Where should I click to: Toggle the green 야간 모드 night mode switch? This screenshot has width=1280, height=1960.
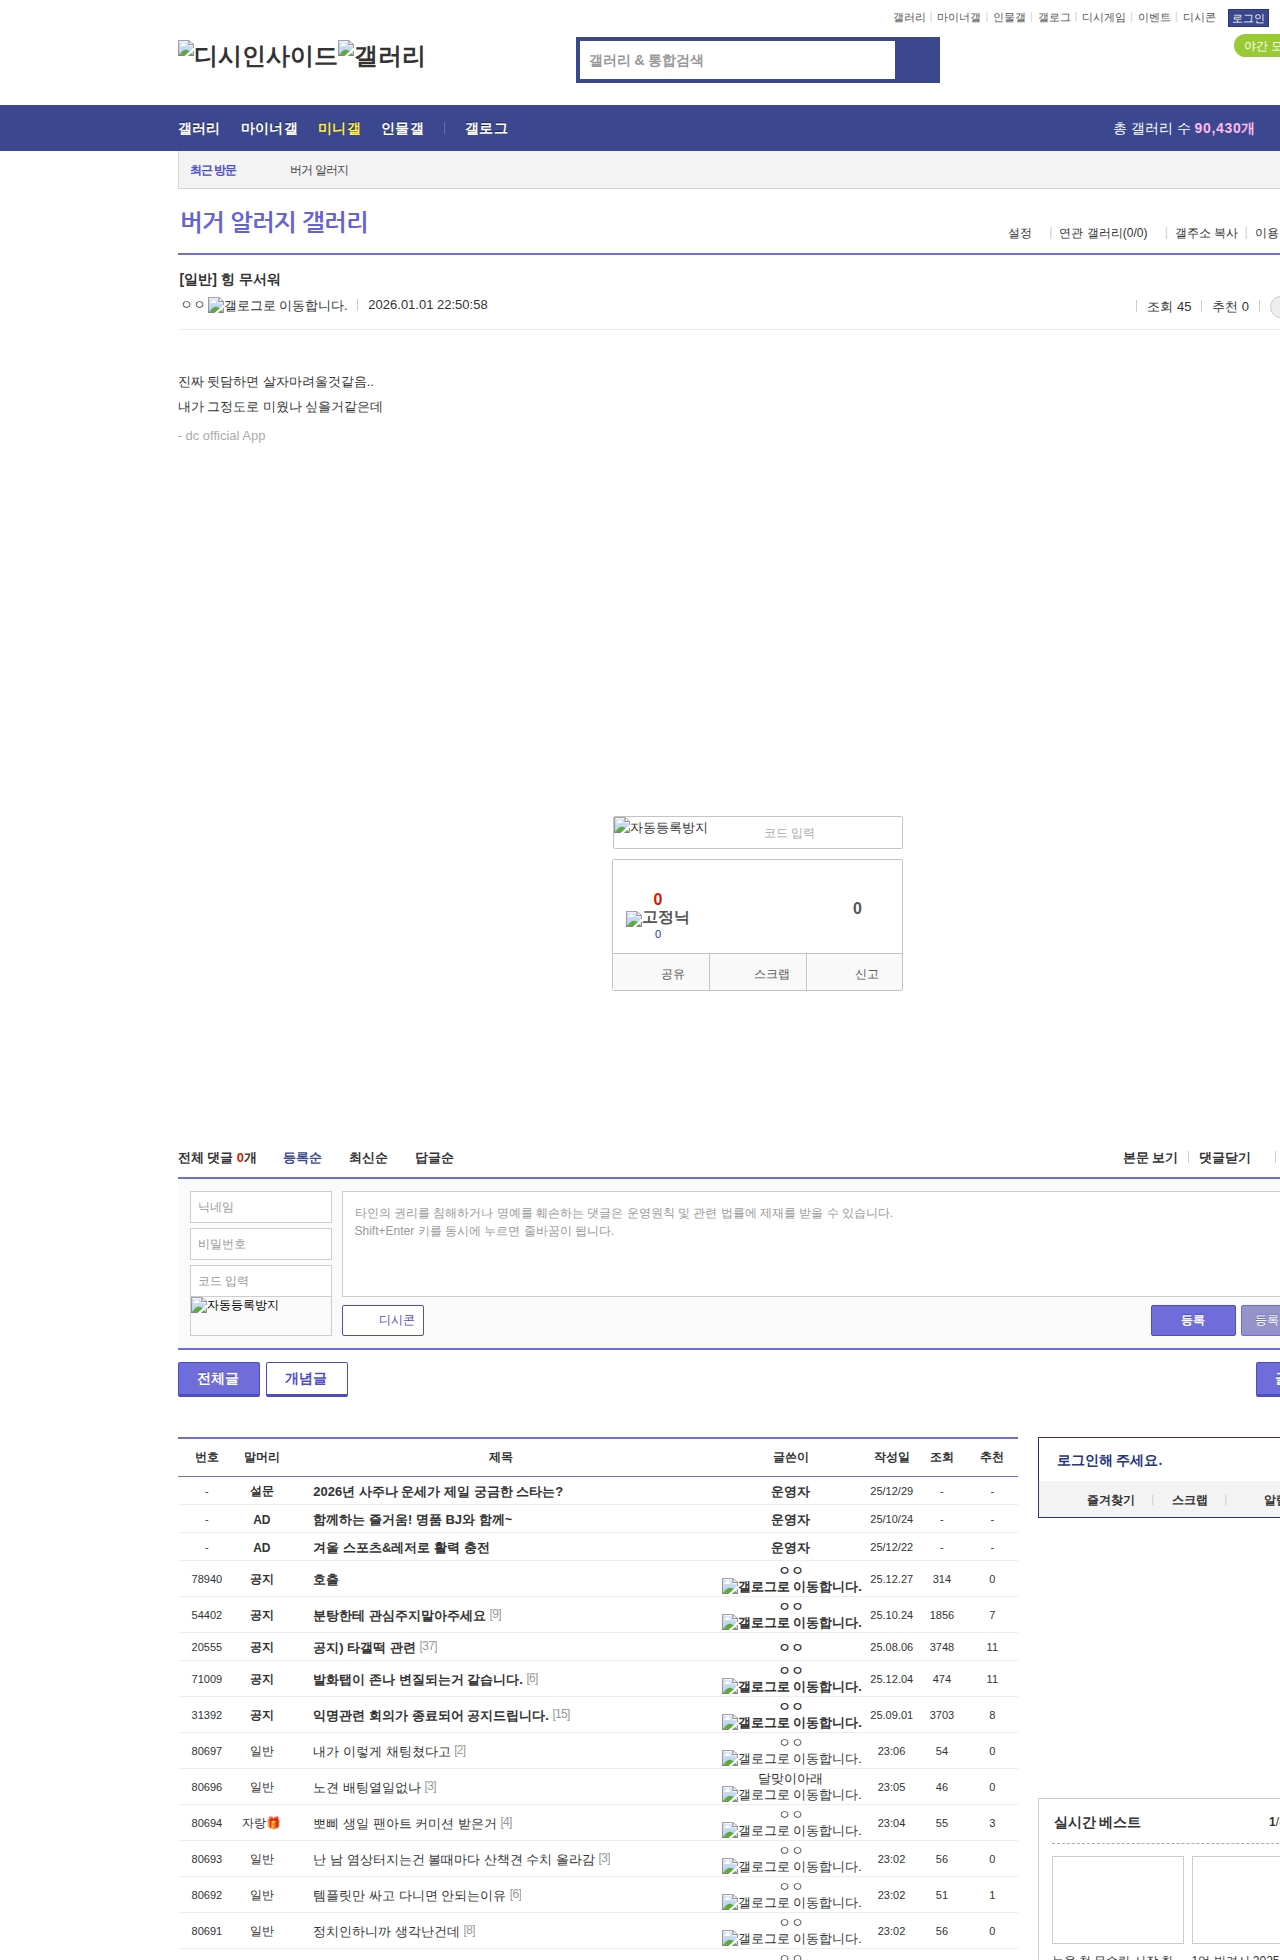click(x=1258, y=46)
